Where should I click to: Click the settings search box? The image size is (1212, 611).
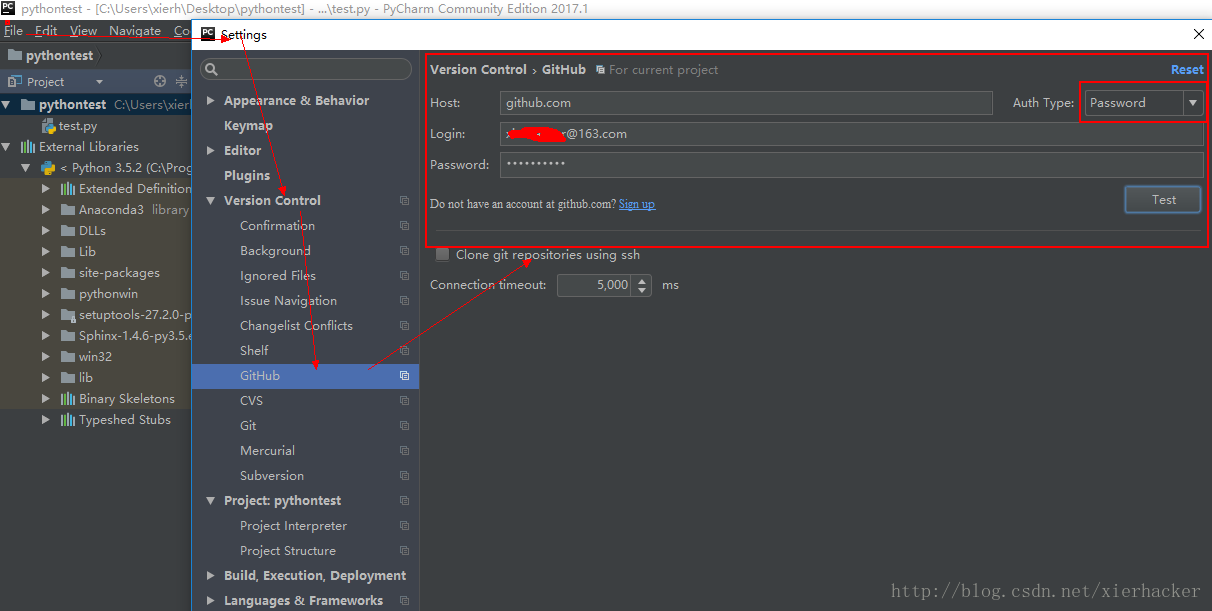pos(306,70)
